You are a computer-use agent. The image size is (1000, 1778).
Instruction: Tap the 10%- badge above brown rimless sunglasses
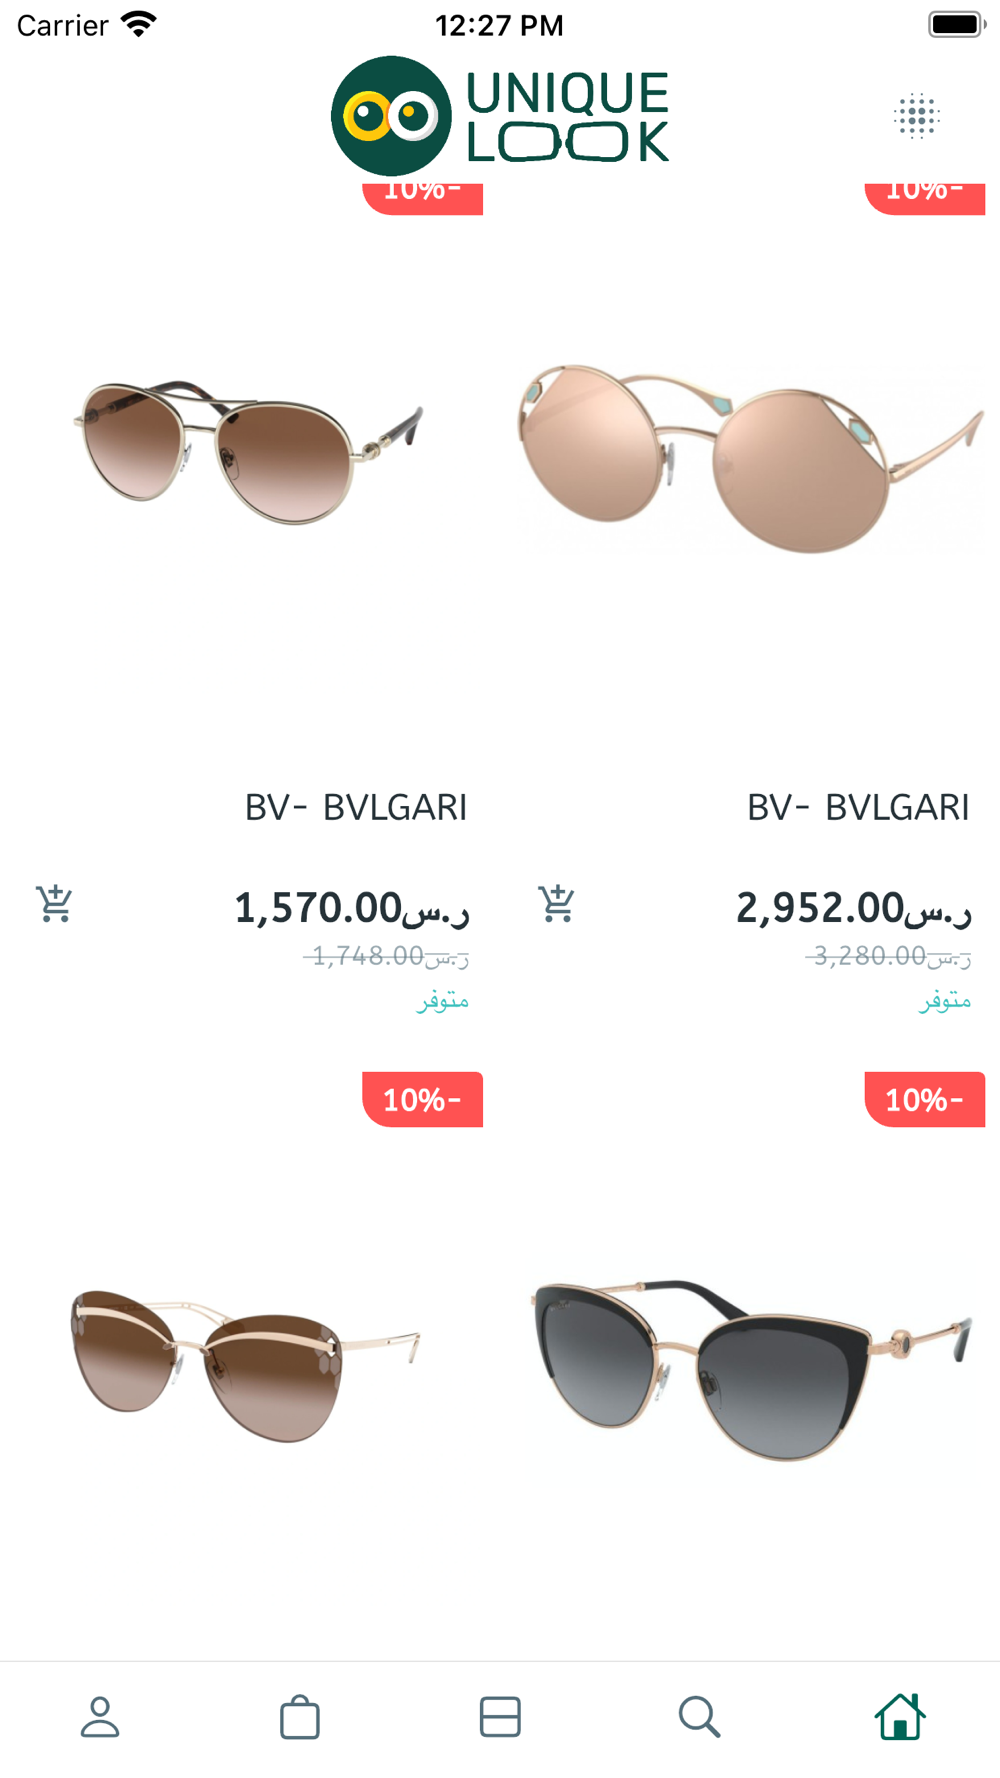point(422,1099)
